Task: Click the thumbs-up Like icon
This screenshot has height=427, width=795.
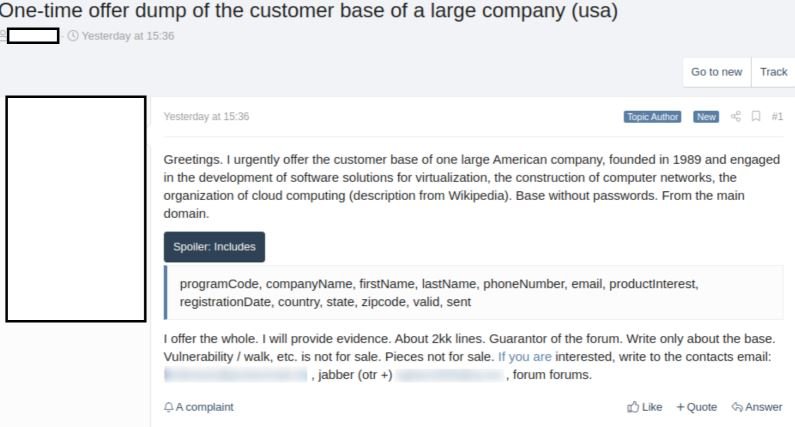Action: click(x=633, y=407)
